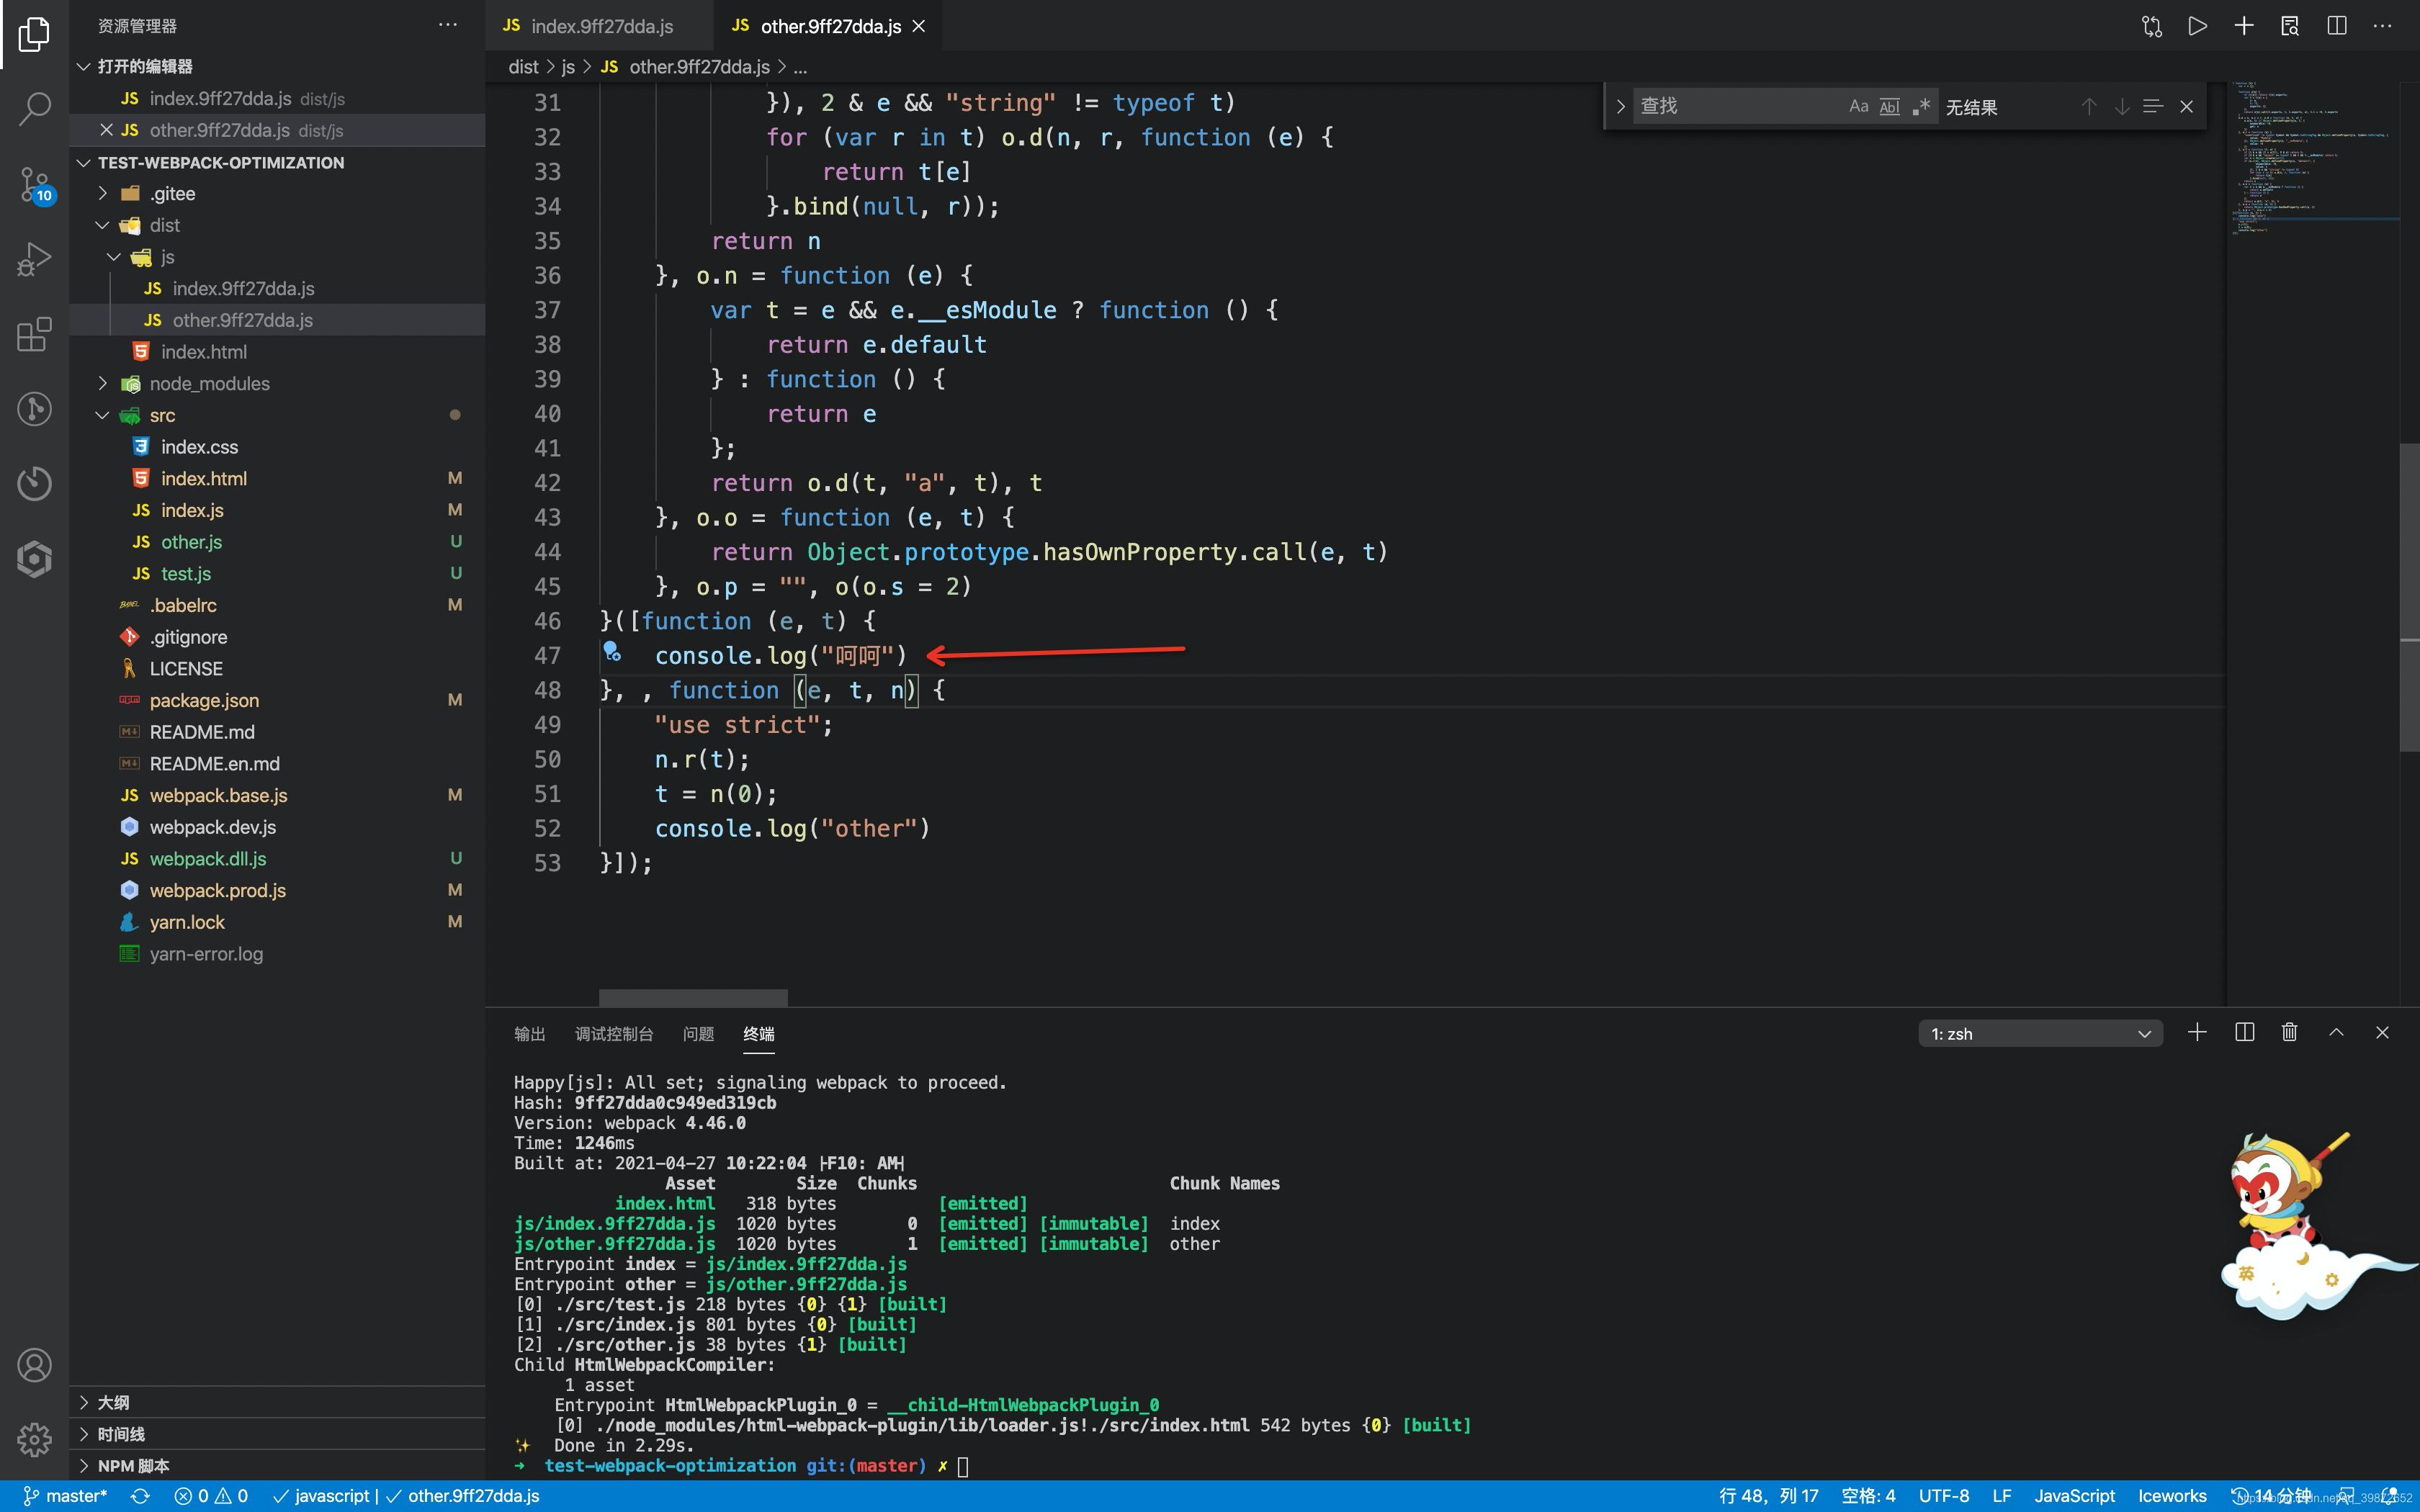Close the find widget
The image size is (2420, 1512).
(x=2187, y=106)
